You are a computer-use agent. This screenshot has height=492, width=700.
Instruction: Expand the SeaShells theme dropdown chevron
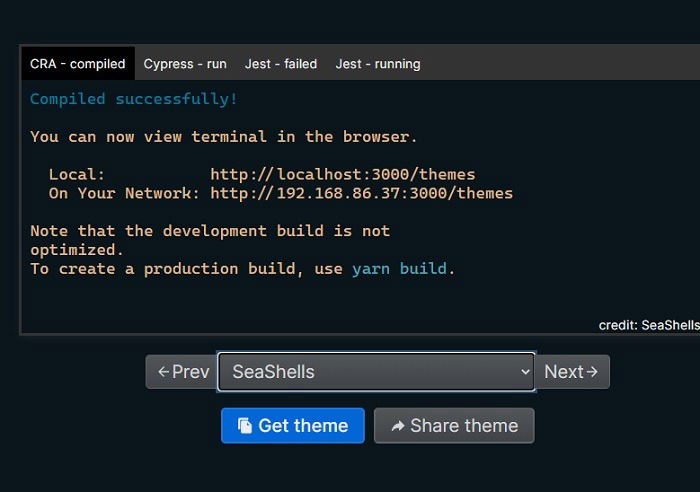click(x=525, y=371)
